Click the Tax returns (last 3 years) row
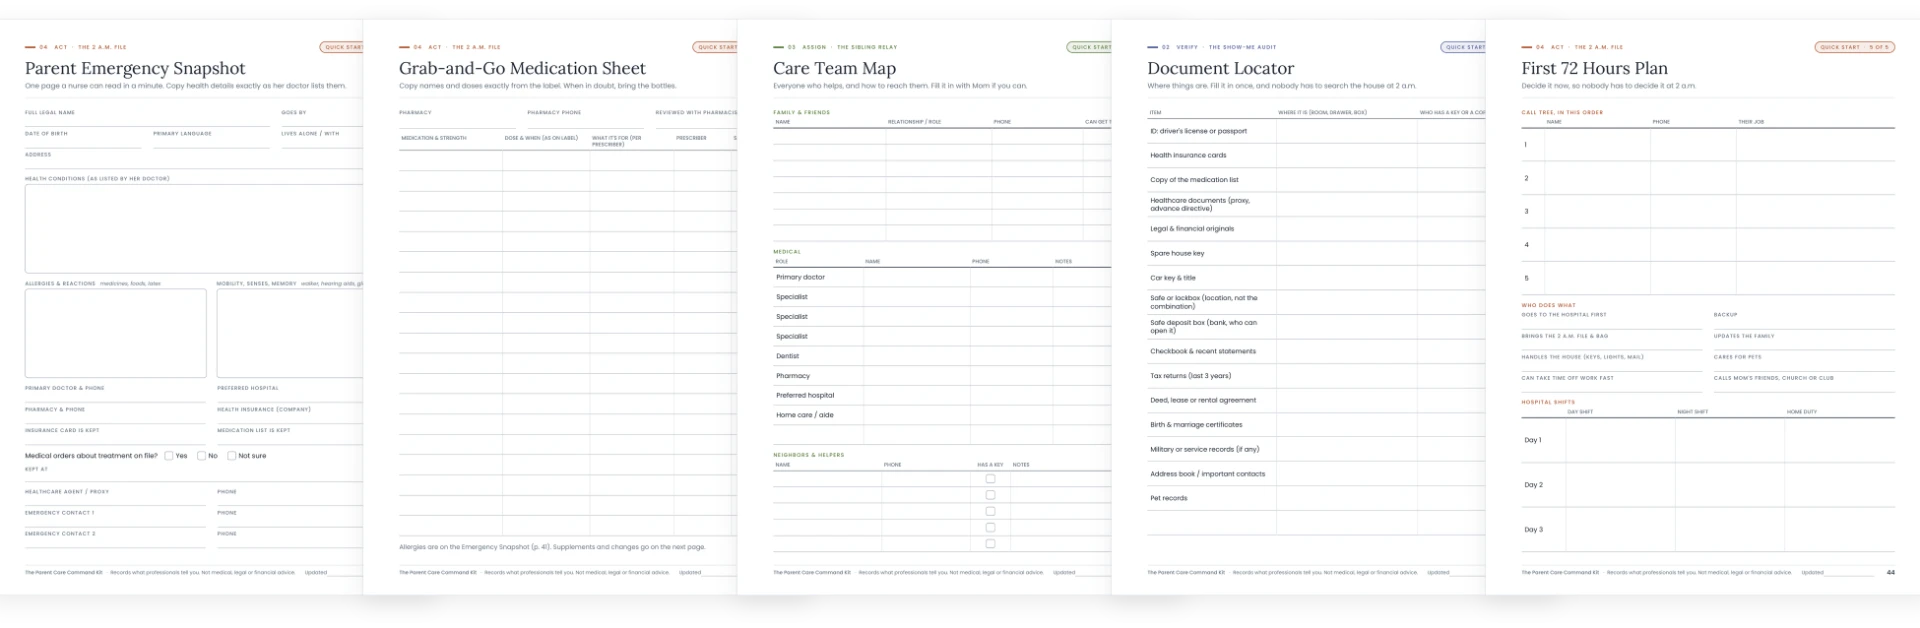This screenshot has width=1920, height=628. click(1316, 376)
